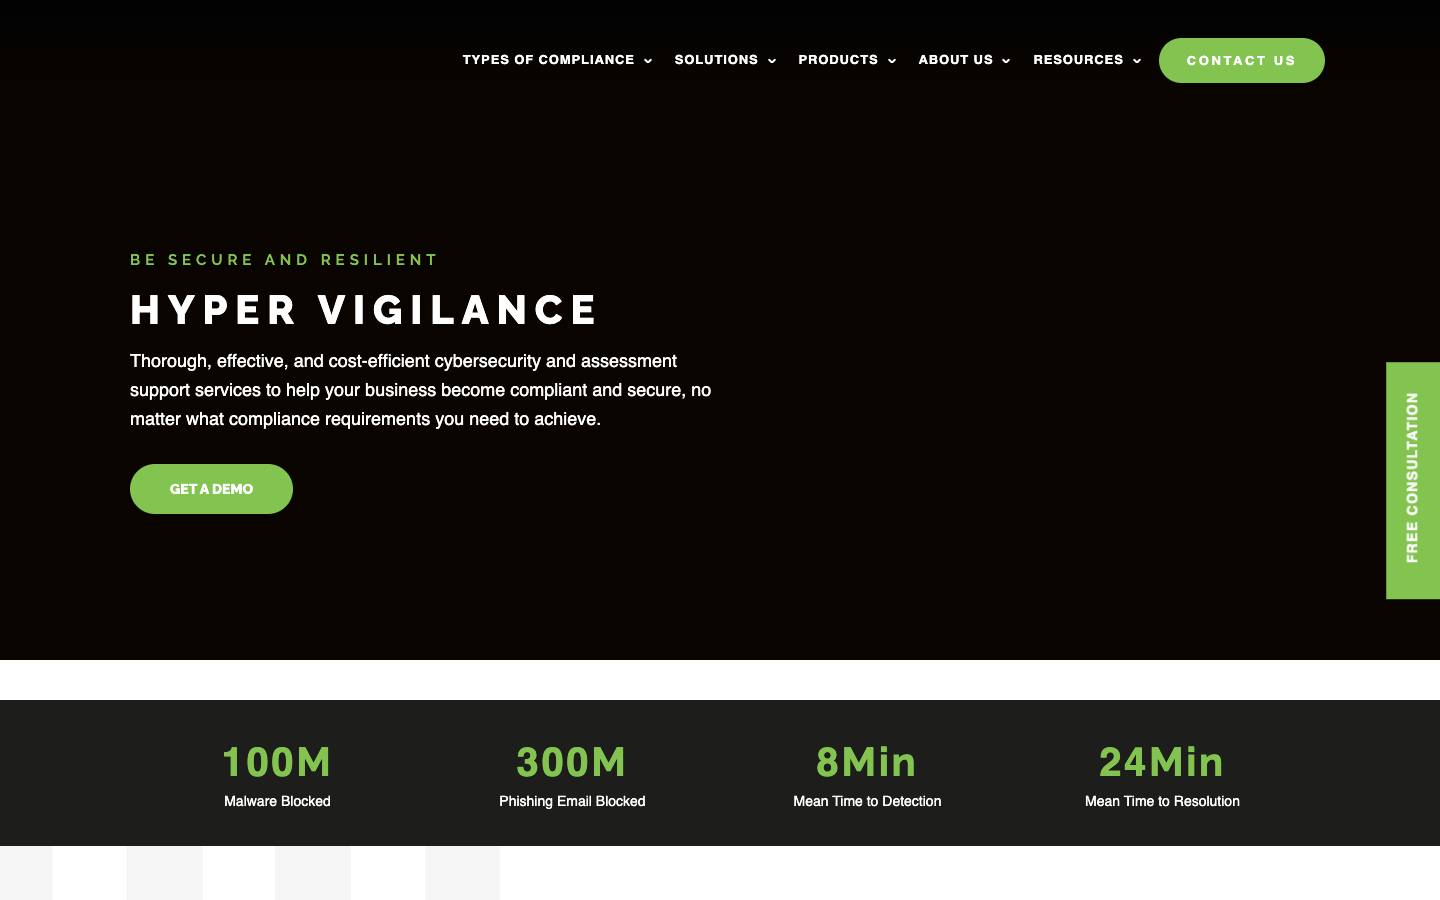Expand chevron beside Types of Compliance

pos(648,61)
